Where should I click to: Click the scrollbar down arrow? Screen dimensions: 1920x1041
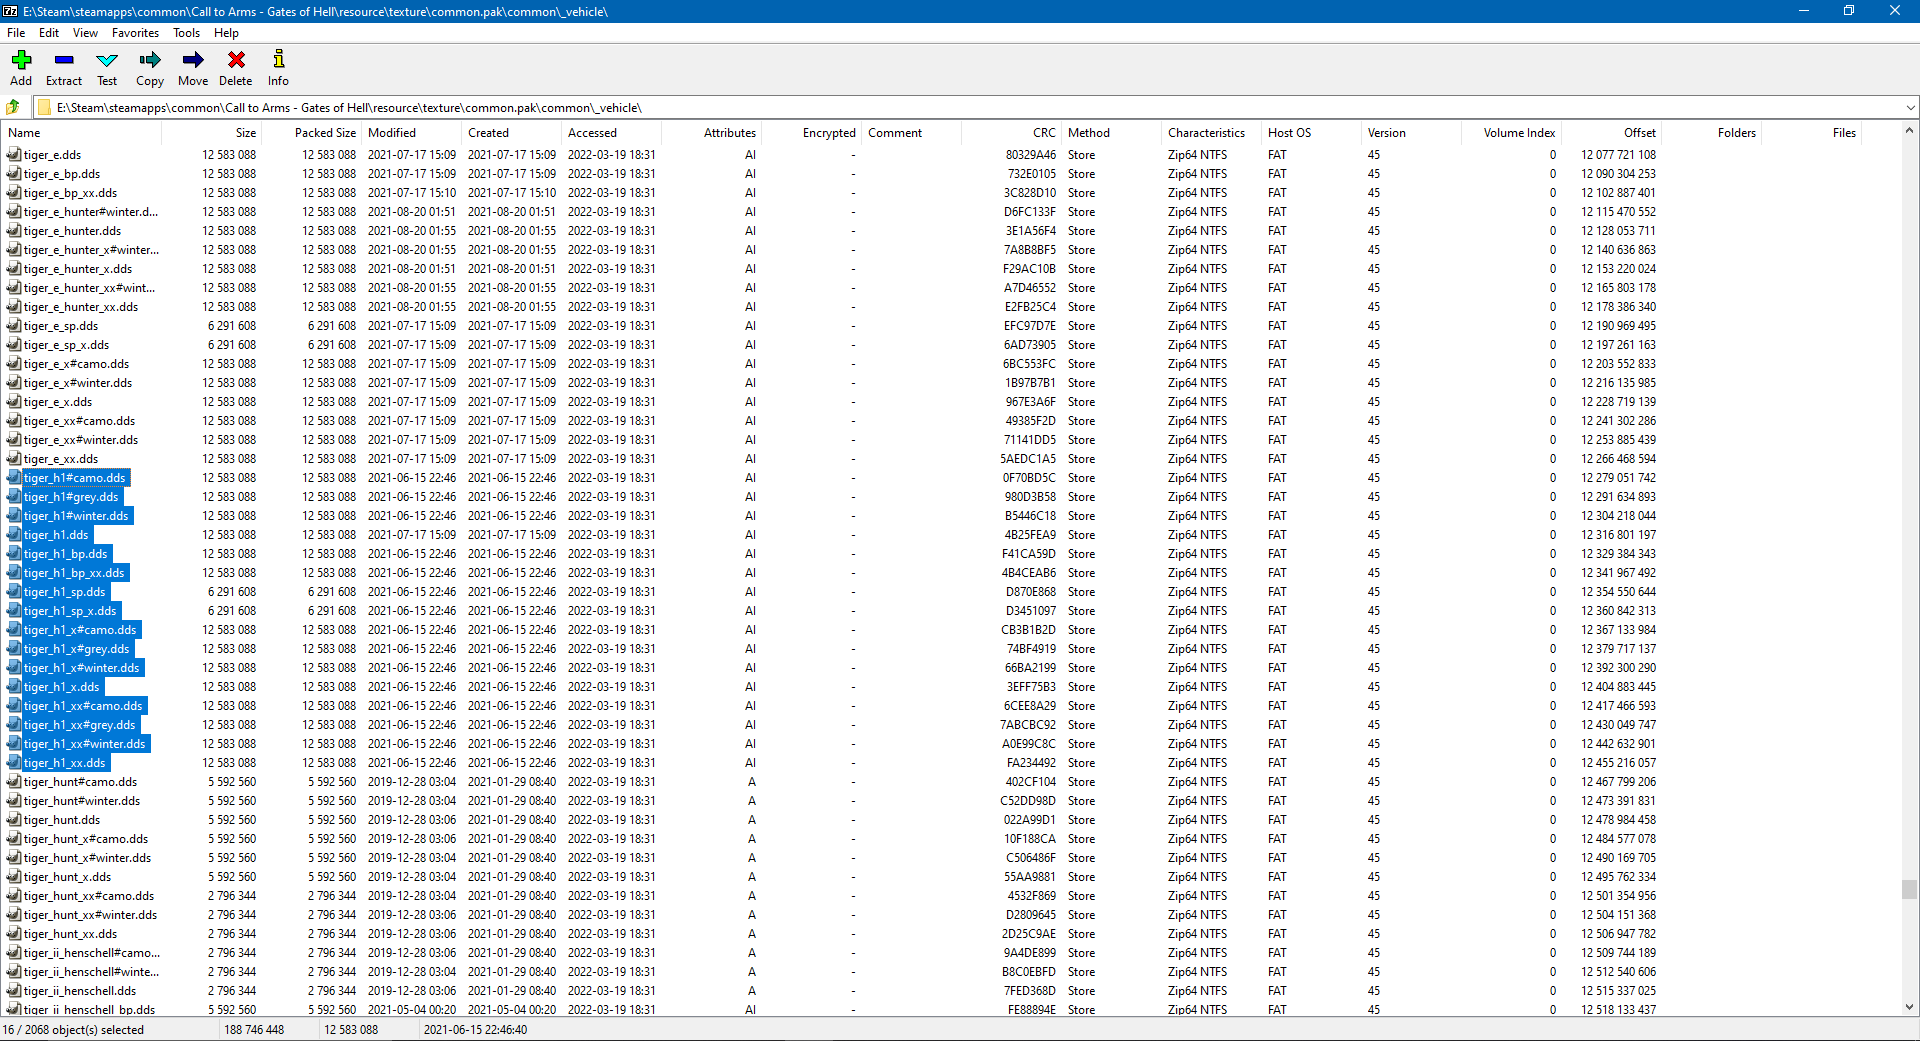click(1909, 1008)
